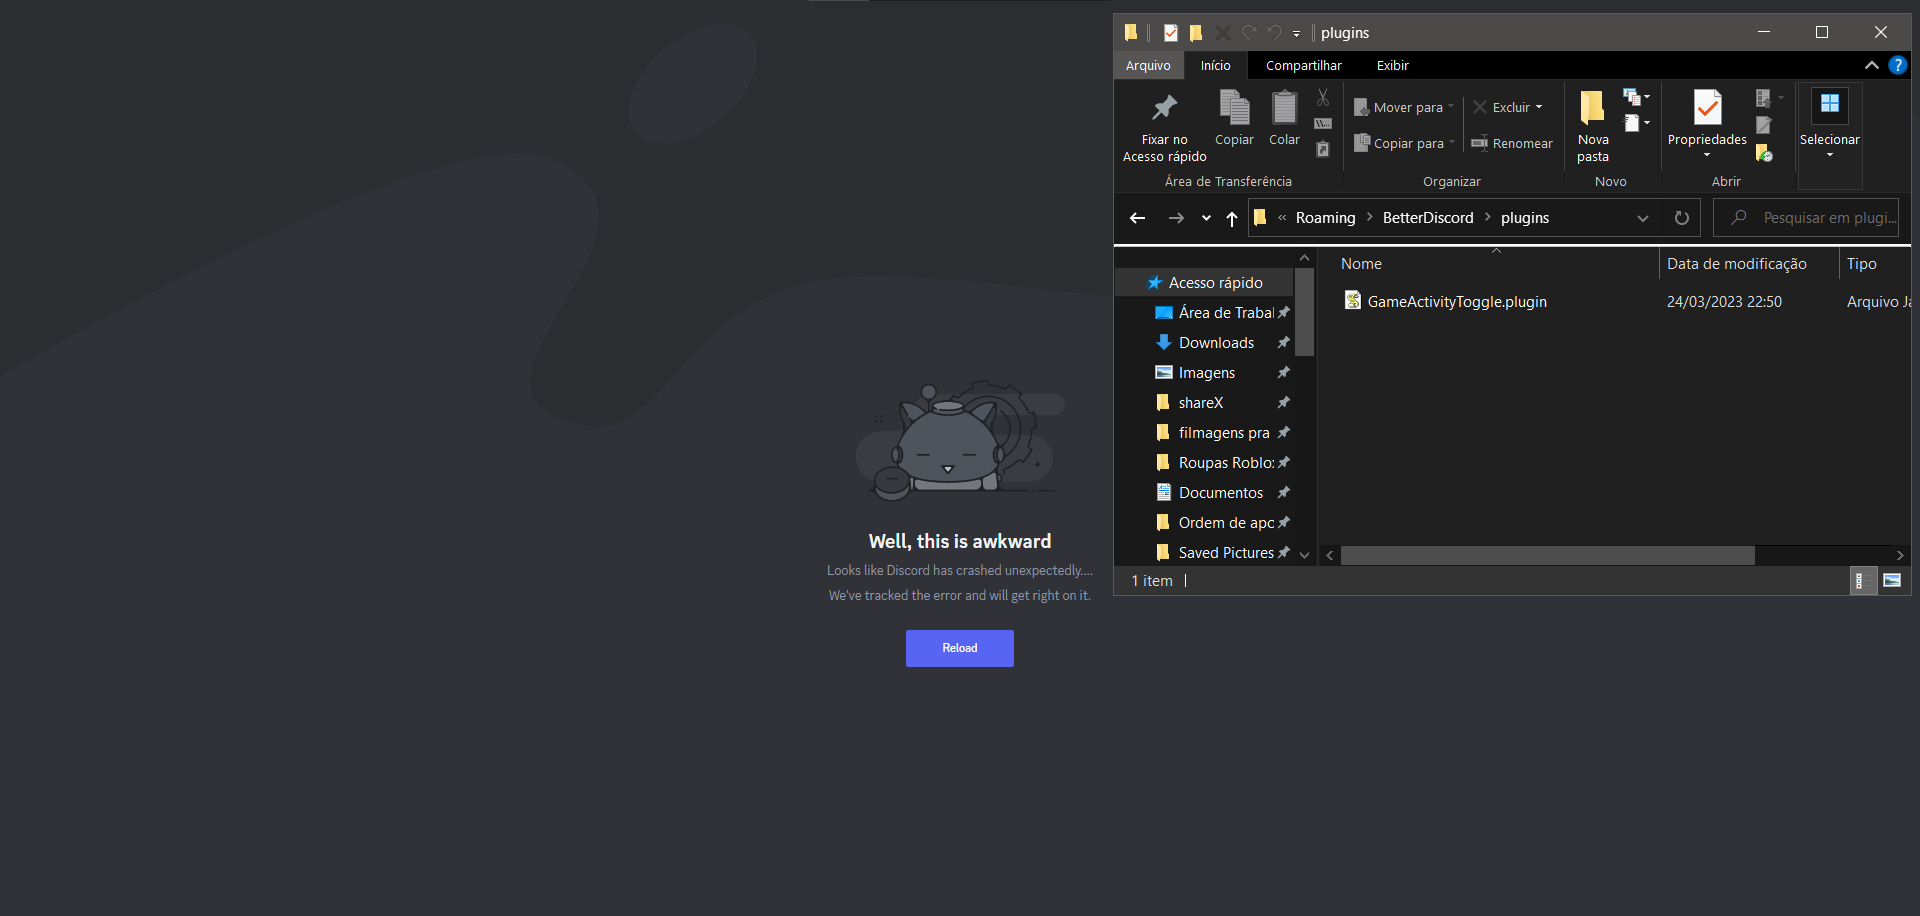Viewport: 1920px width, 916px height.
Task: Expand the Excluir dropdown arrow
Action: pos(1539,107)
